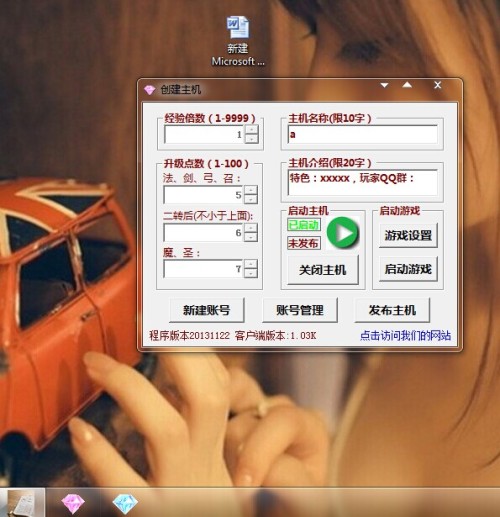Click the green play button to start host
The height and width of the screenshot is (517, 500).
[x=343, y=233]
